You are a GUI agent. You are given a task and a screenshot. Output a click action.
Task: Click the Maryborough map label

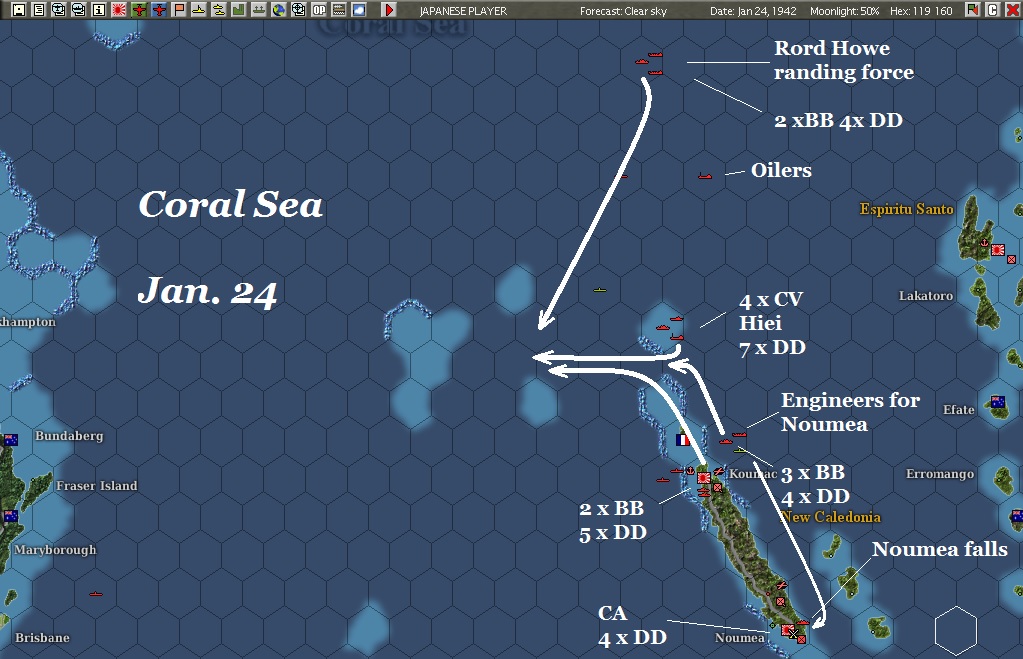coord(55,549)
